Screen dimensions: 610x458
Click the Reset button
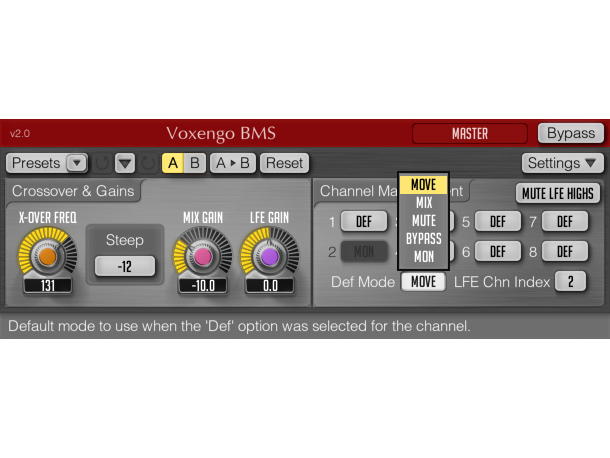(x=284, y=163)
